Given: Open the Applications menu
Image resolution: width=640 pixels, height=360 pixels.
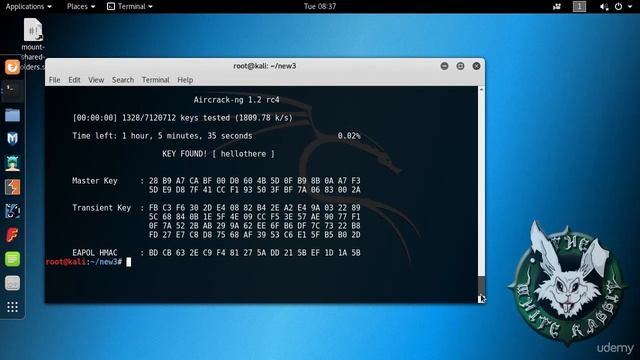Looking at the screenshot, I should coord(28,7).
